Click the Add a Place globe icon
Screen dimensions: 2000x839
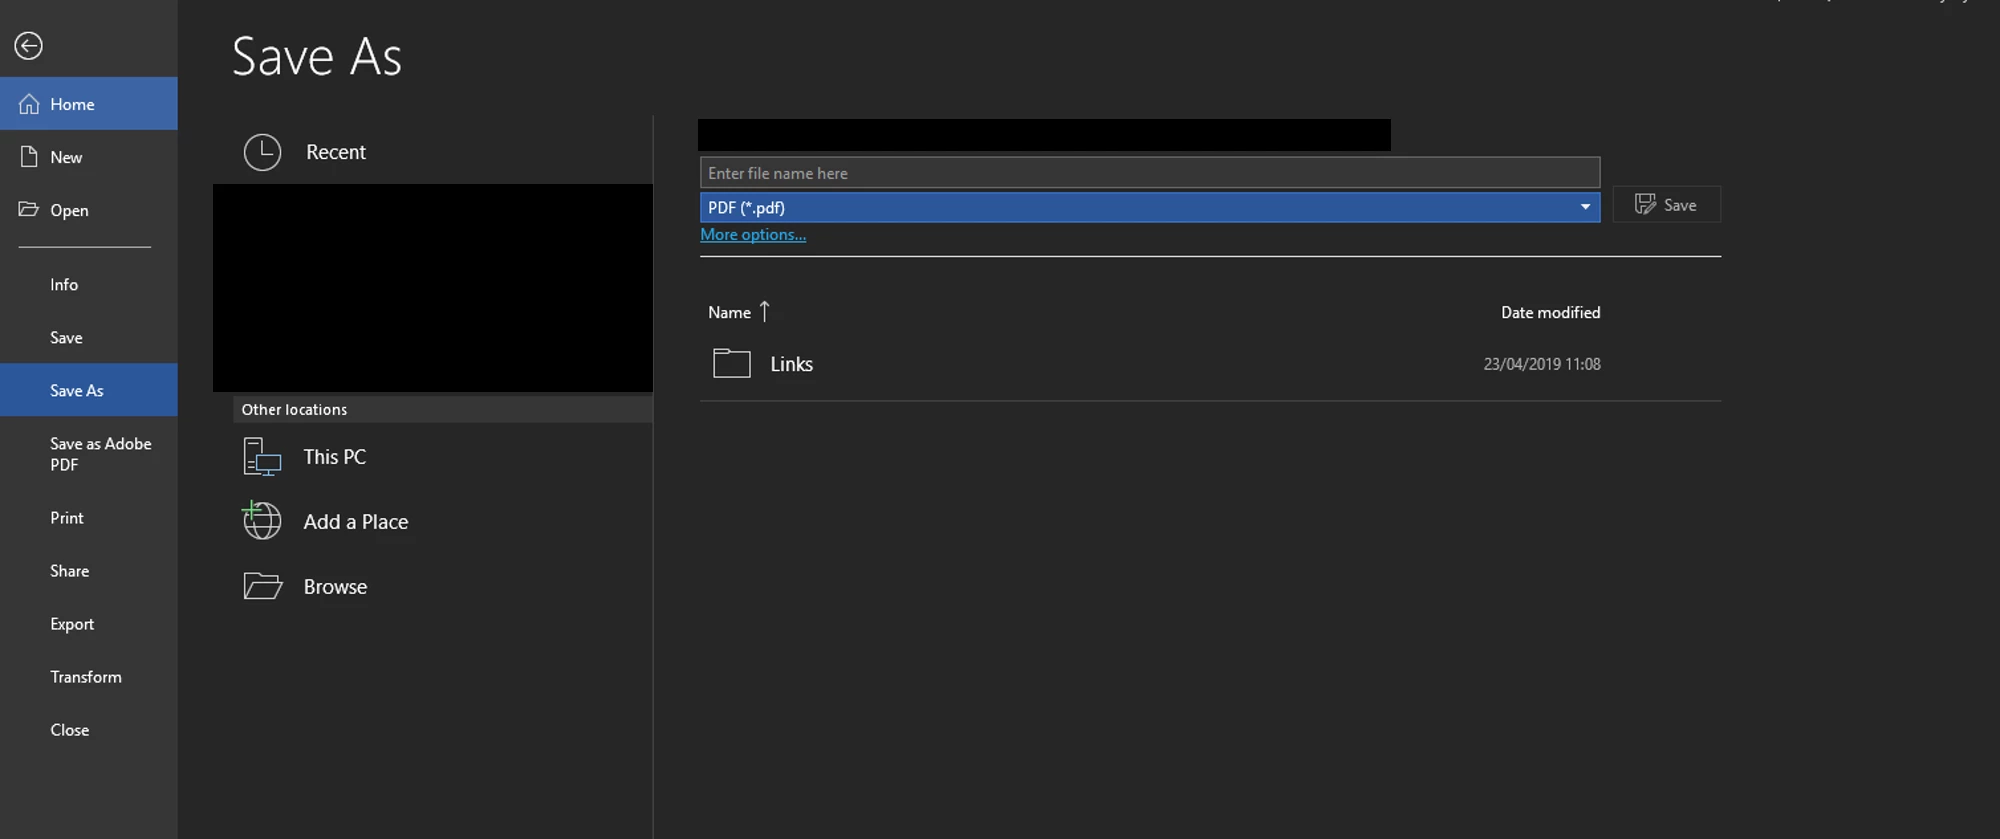[x=262, y=521]
